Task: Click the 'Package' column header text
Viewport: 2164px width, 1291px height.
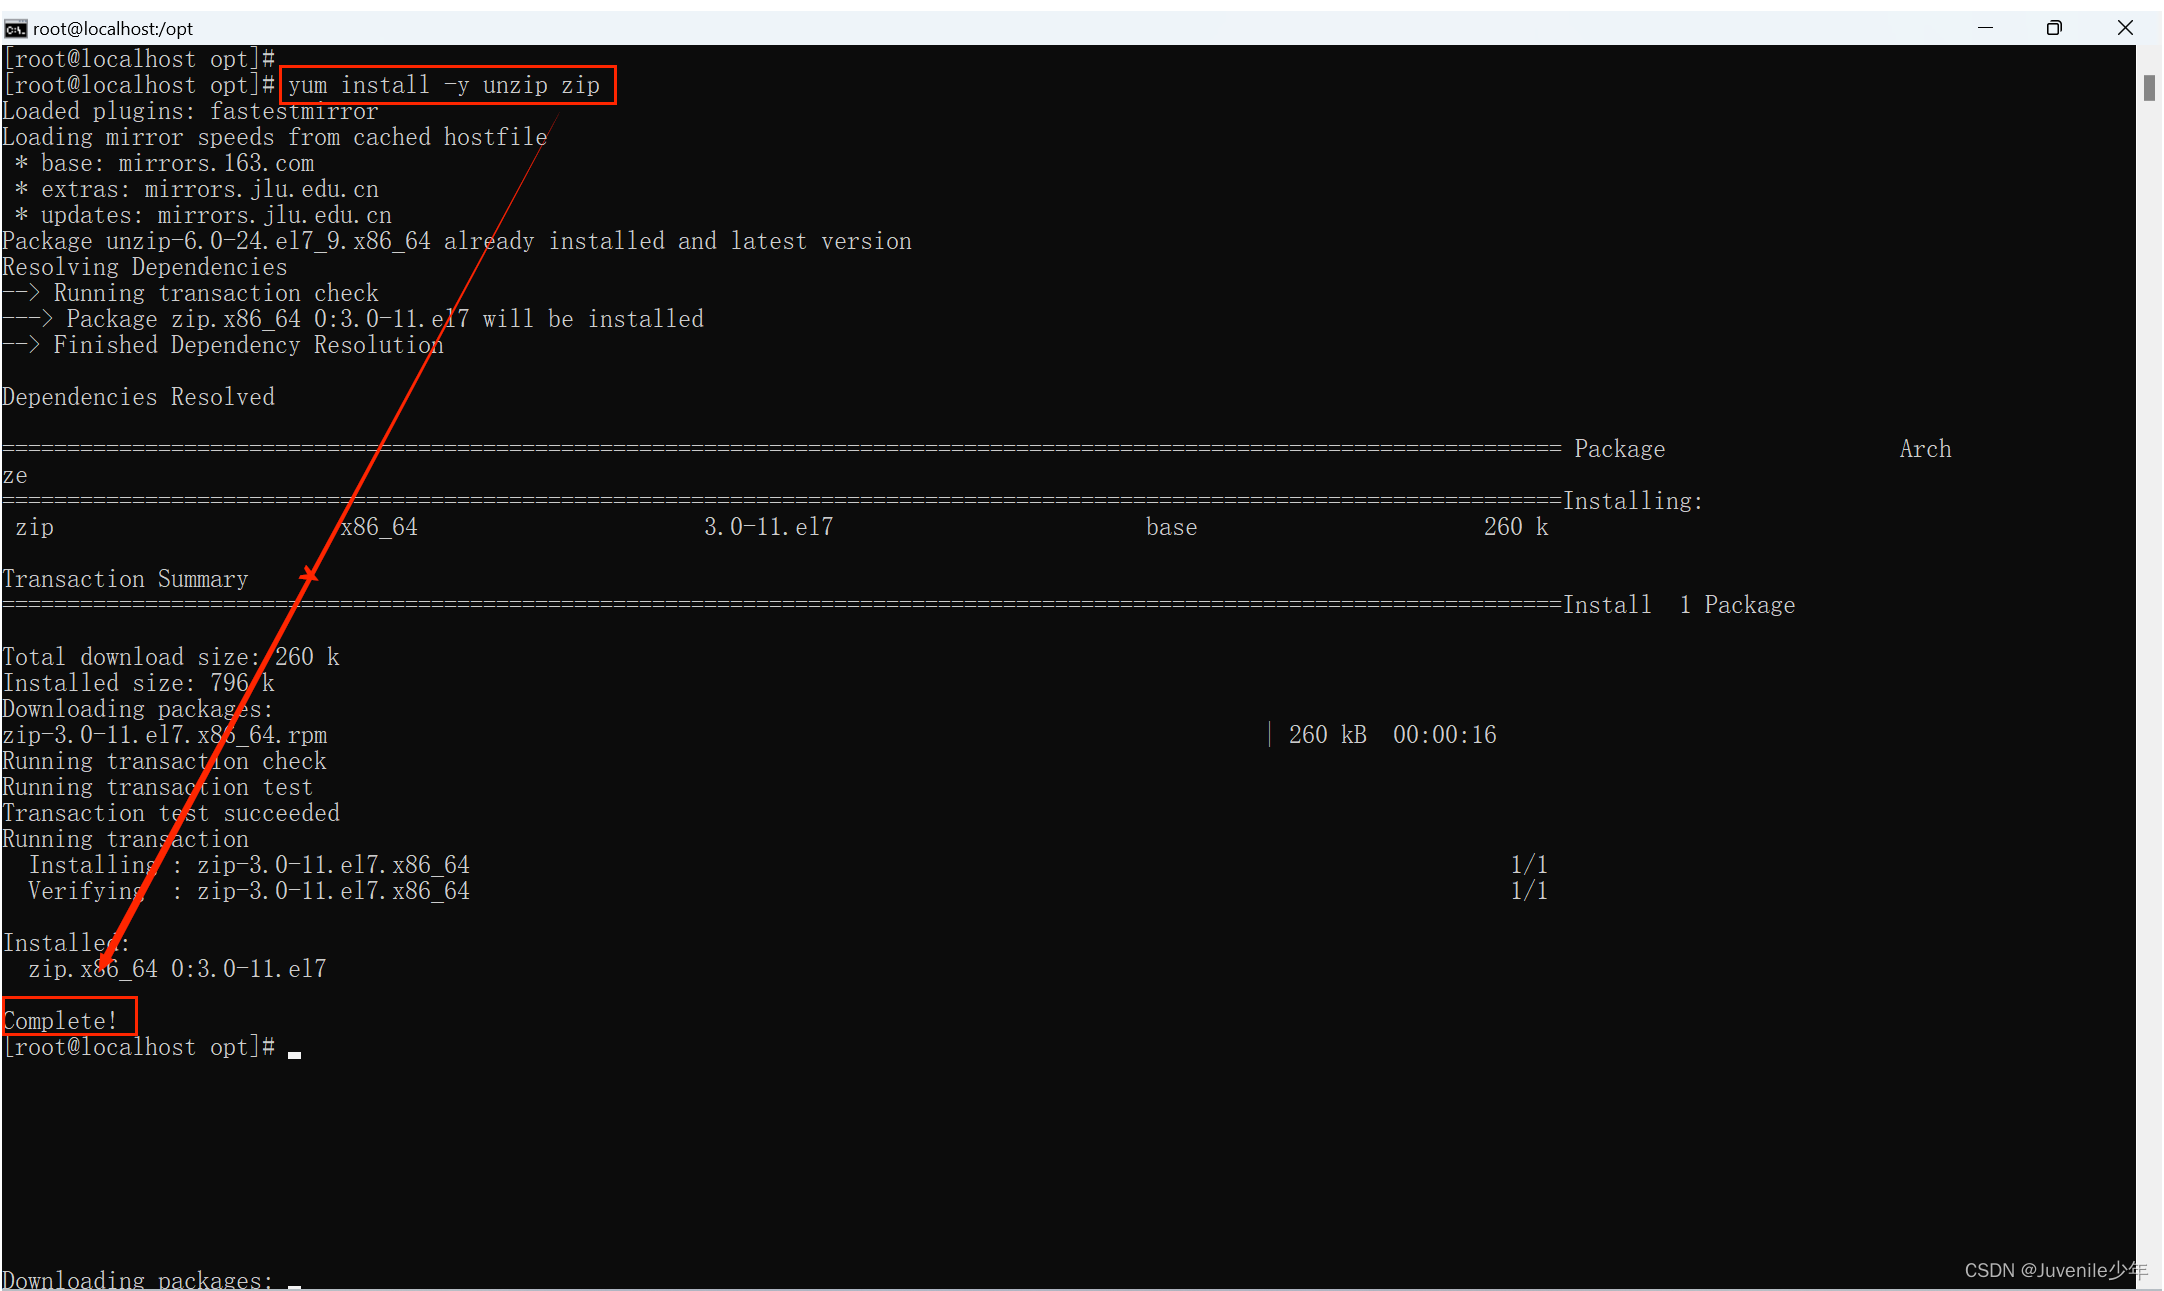Action: click(x=1620, y=449)
